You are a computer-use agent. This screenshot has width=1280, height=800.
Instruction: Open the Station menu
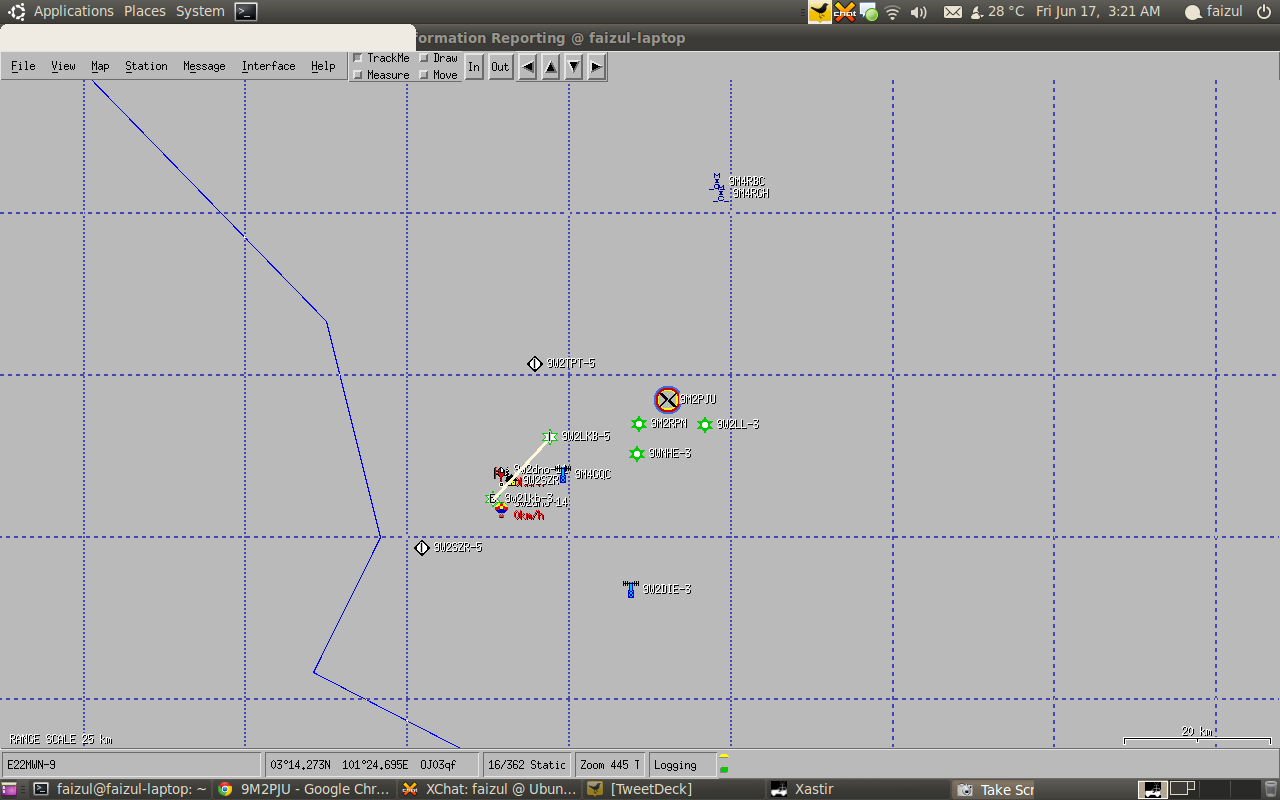point(146,66)
